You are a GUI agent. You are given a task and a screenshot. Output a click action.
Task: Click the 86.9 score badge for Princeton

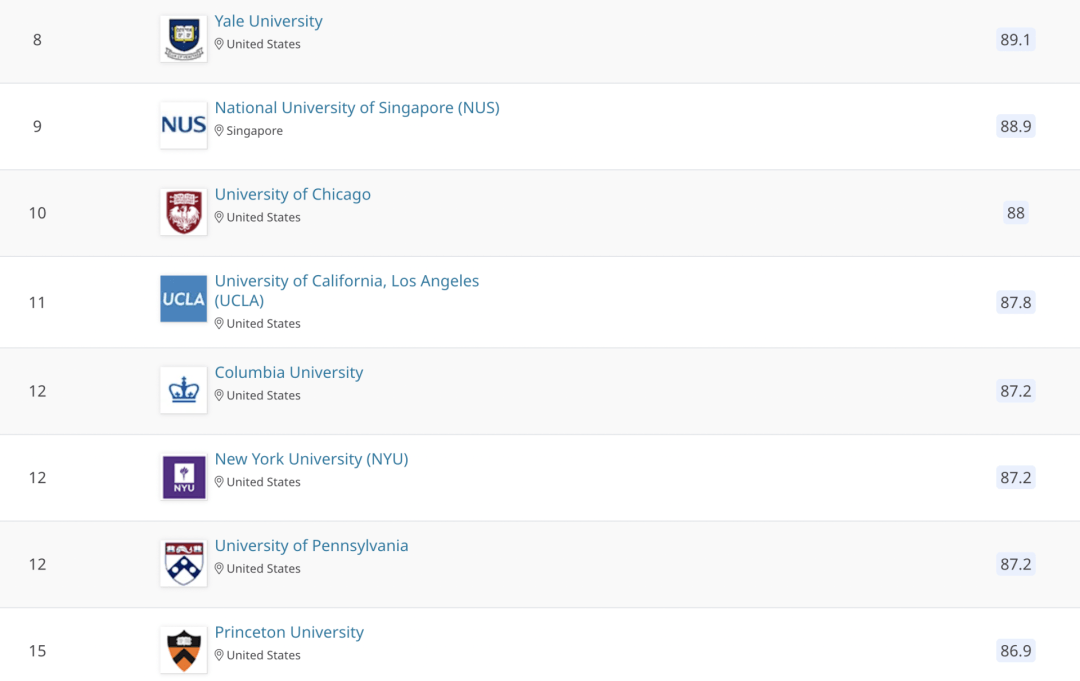(1015, 651)
